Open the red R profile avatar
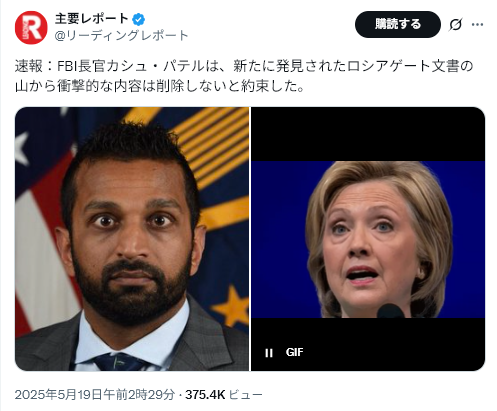 coord(31,27)
